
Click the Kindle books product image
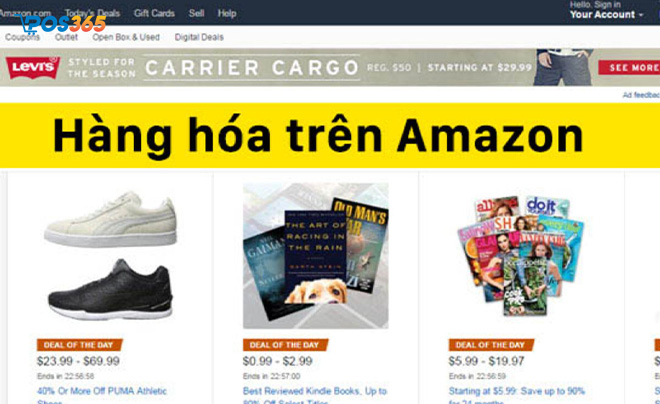pos(315,255)
